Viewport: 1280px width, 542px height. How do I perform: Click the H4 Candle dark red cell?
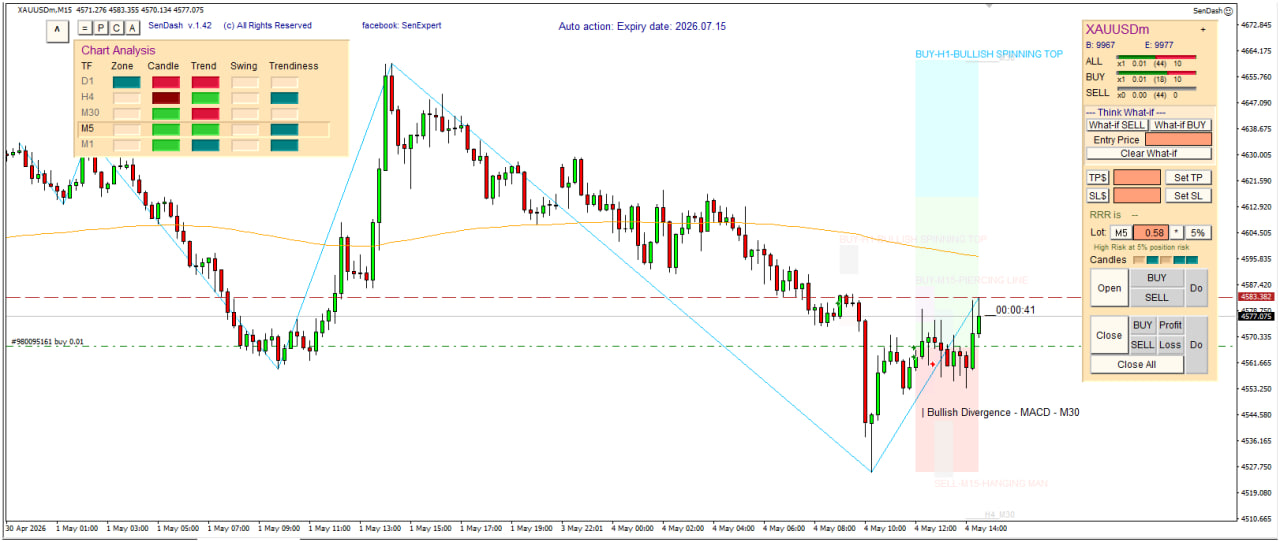(x=165, y=98)
